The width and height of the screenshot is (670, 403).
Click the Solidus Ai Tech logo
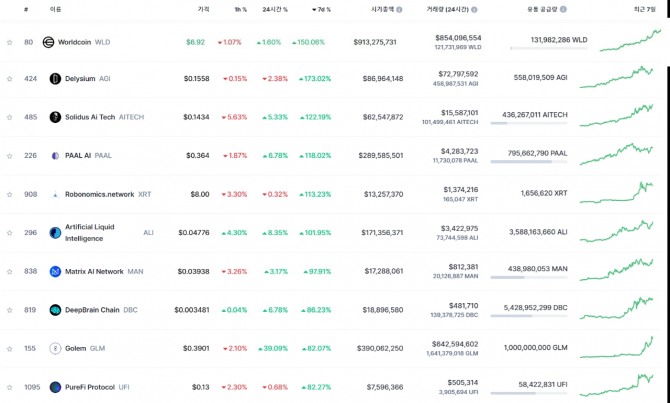point(55,117)
